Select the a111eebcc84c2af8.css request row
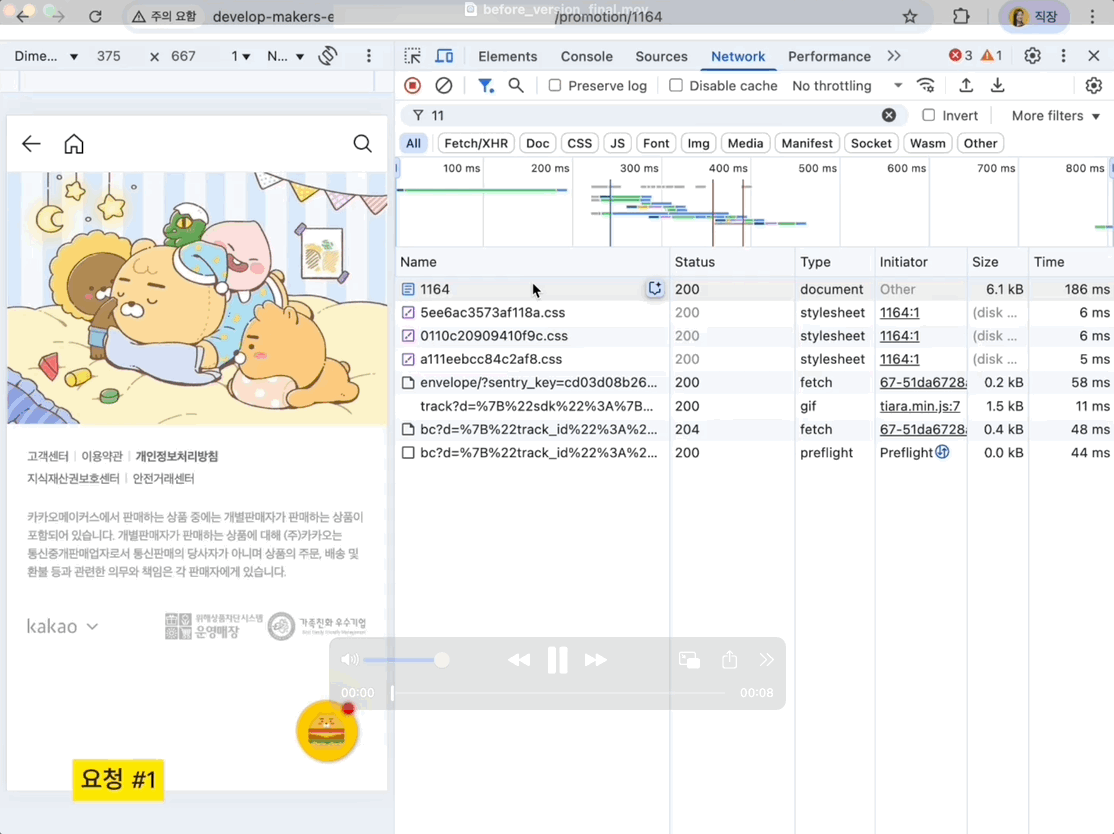The height and width of the screenshot is (834, 1114). point(755,359)
